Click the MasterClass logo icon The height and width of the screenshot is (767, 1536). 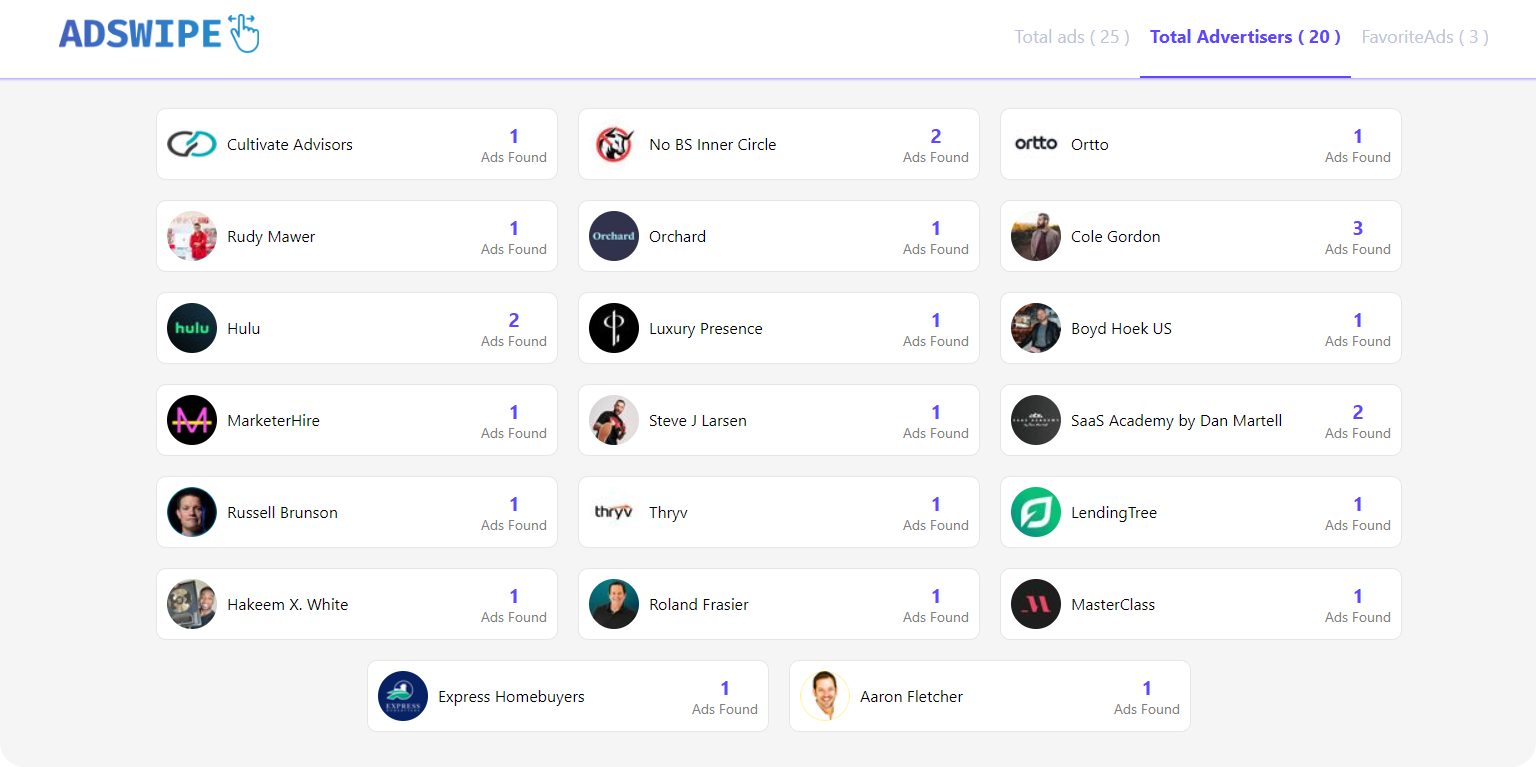click(x=1036, y=604)
